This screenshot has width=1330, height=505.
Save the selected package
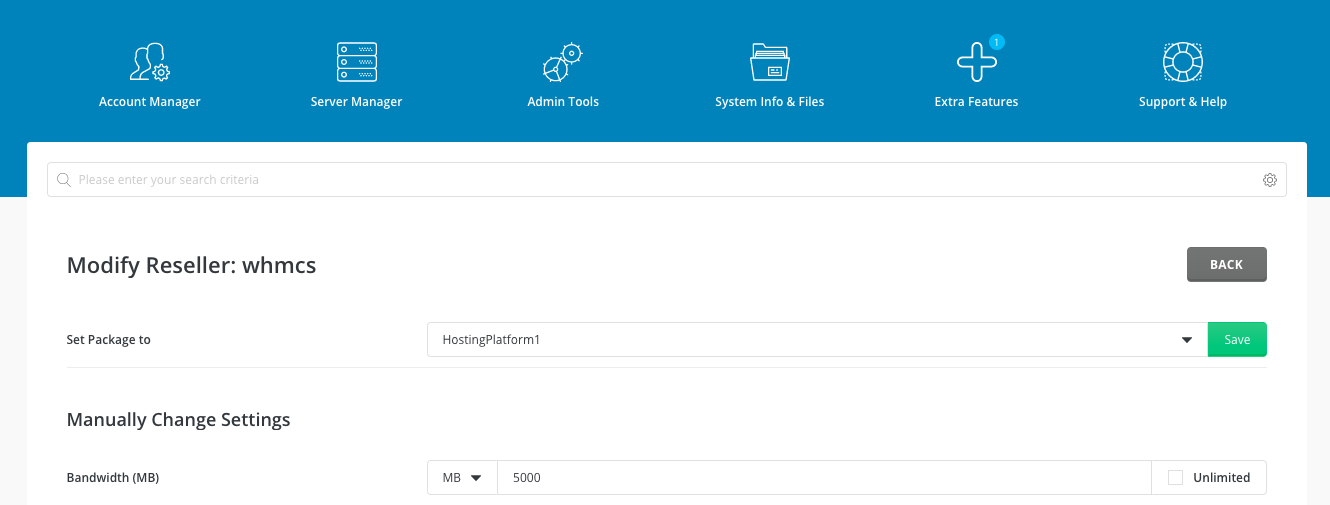point(1237,340)
